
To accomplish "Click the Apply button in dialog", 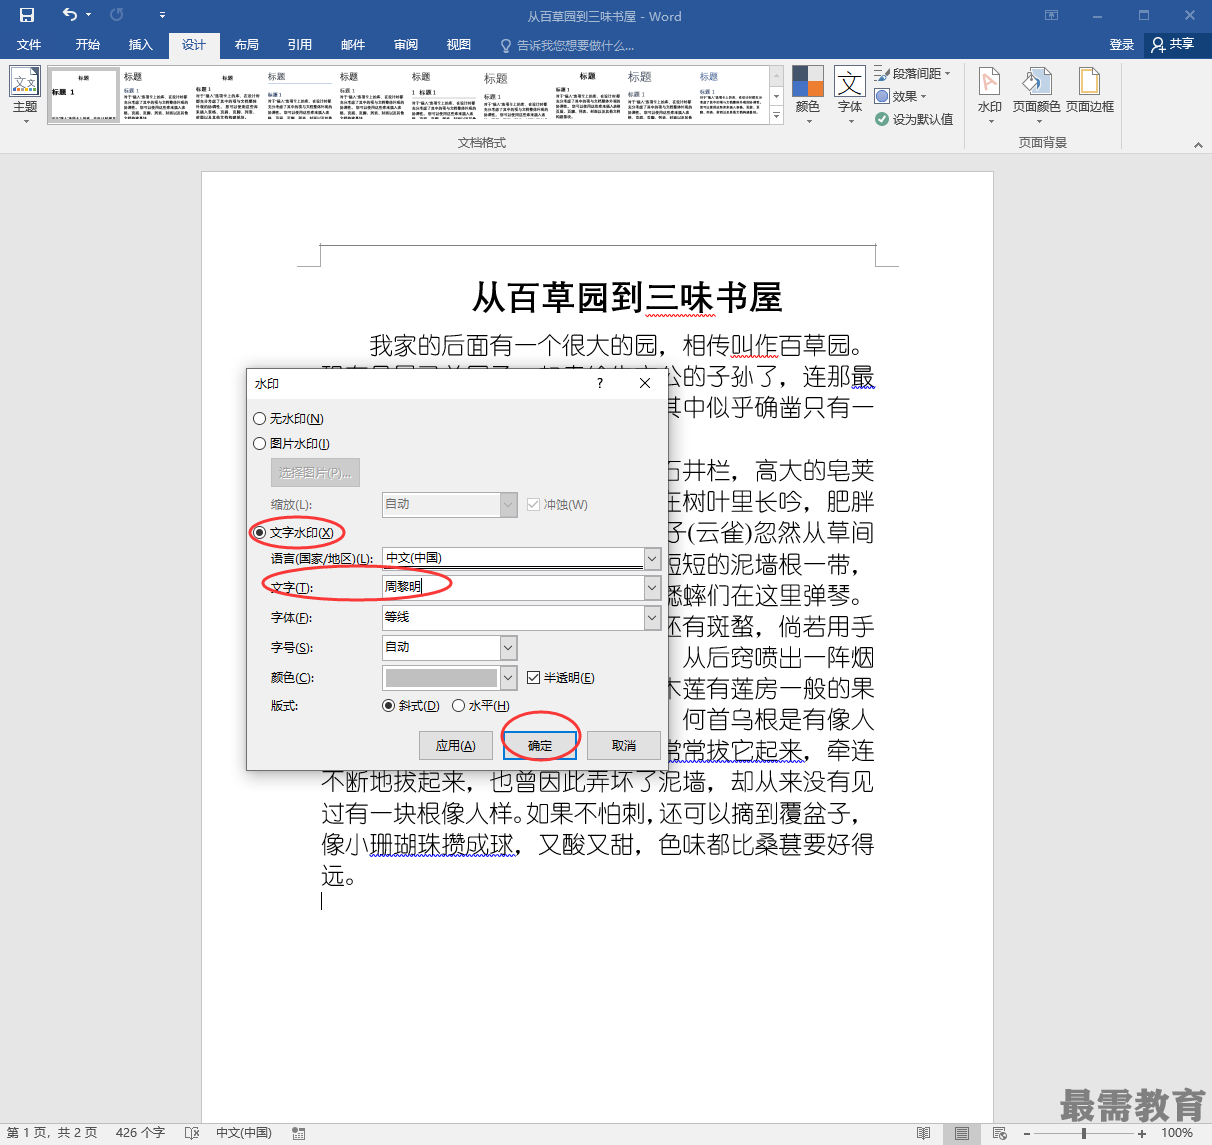I will click(x=456, y=745).
